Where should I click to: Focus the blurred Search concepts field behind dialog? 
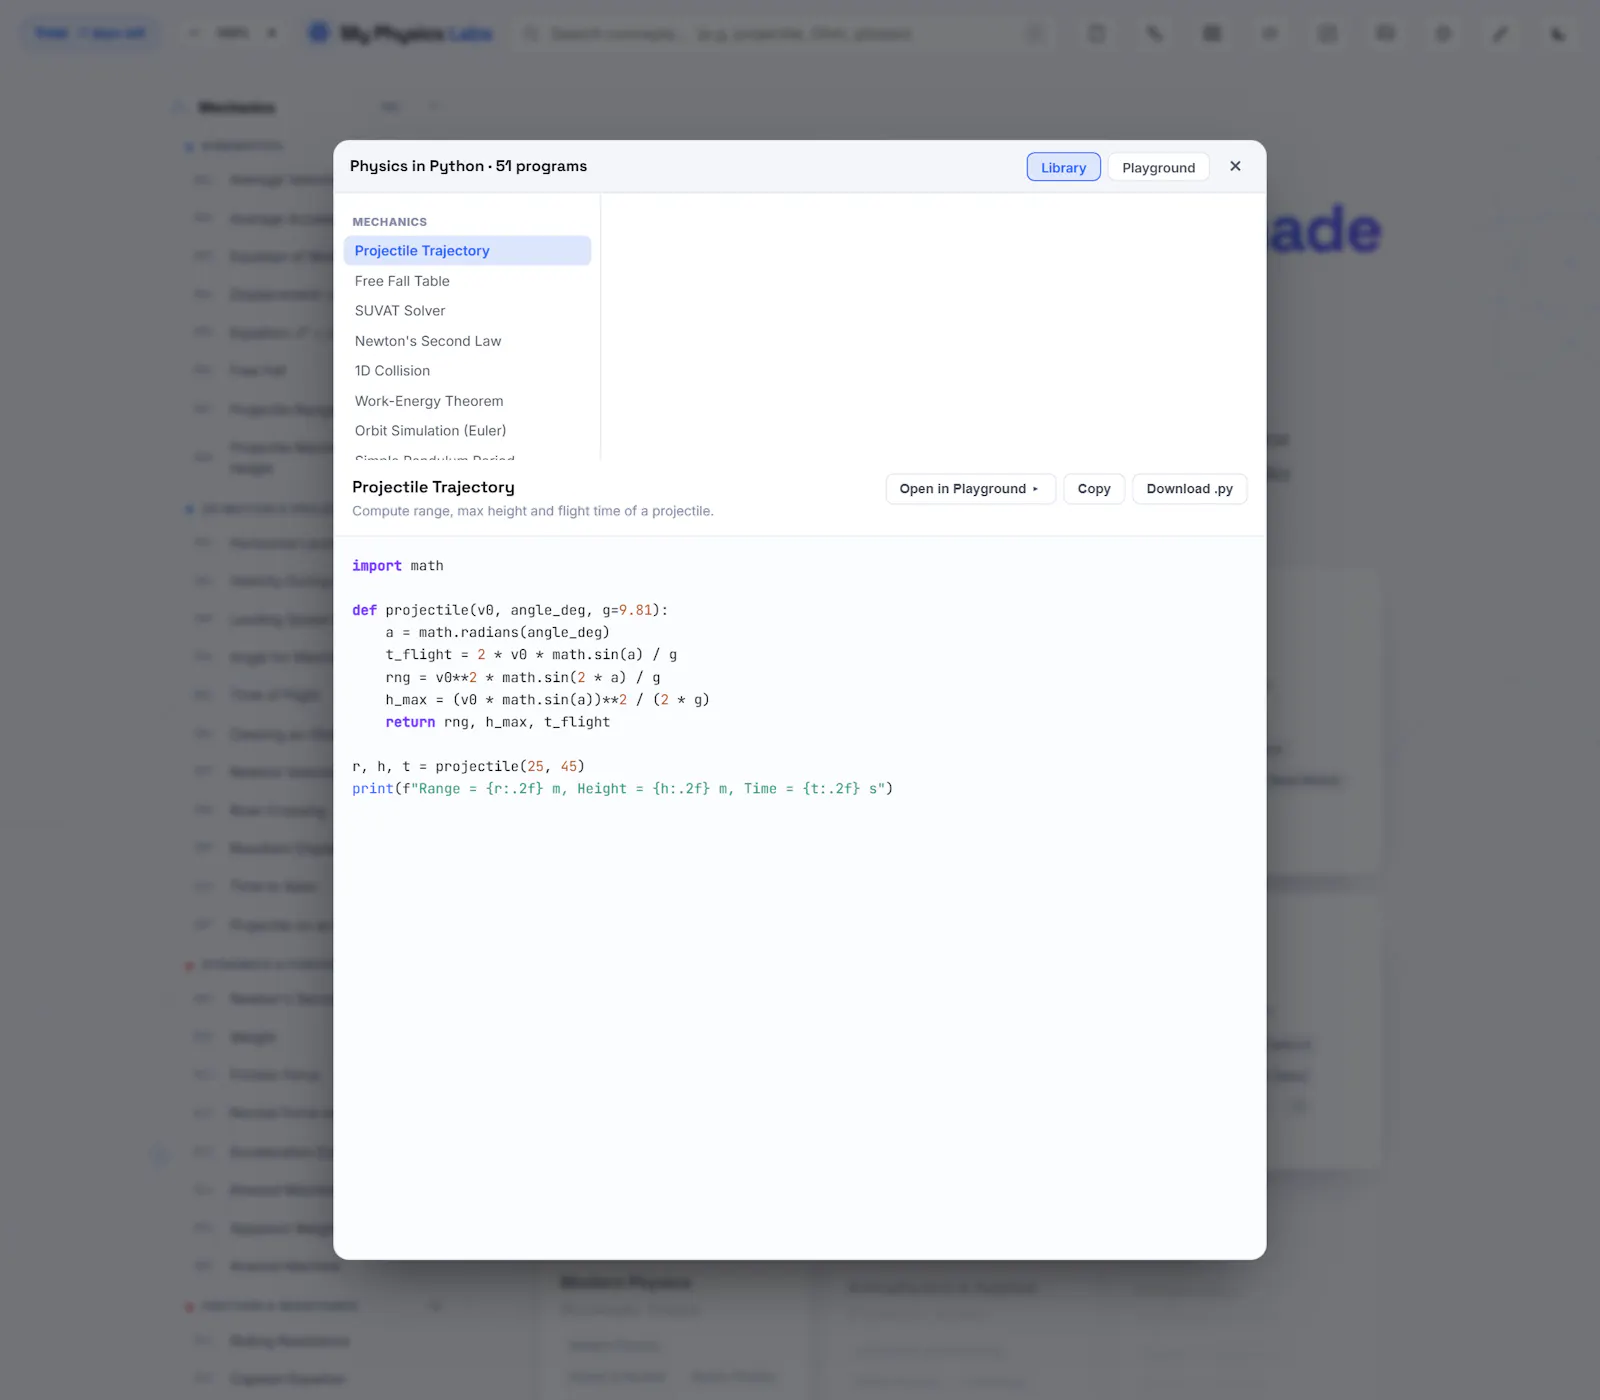click(785, 34)
